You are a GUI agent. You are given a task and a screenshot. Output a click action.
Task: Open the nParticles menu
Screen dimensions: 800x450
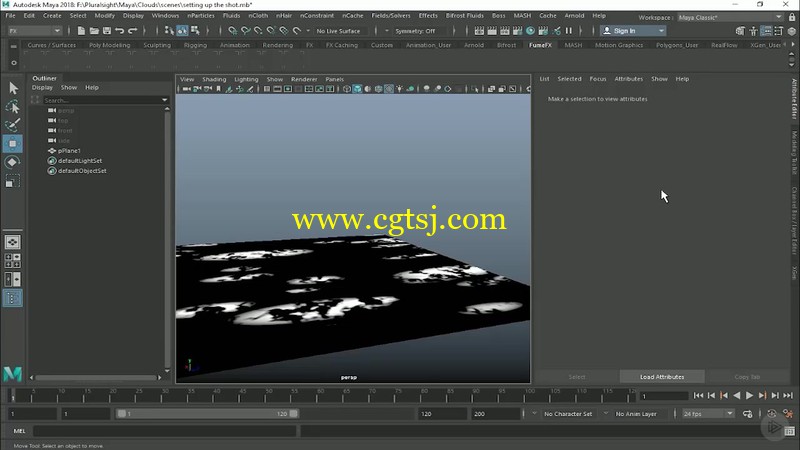click(x=201, y=16)
